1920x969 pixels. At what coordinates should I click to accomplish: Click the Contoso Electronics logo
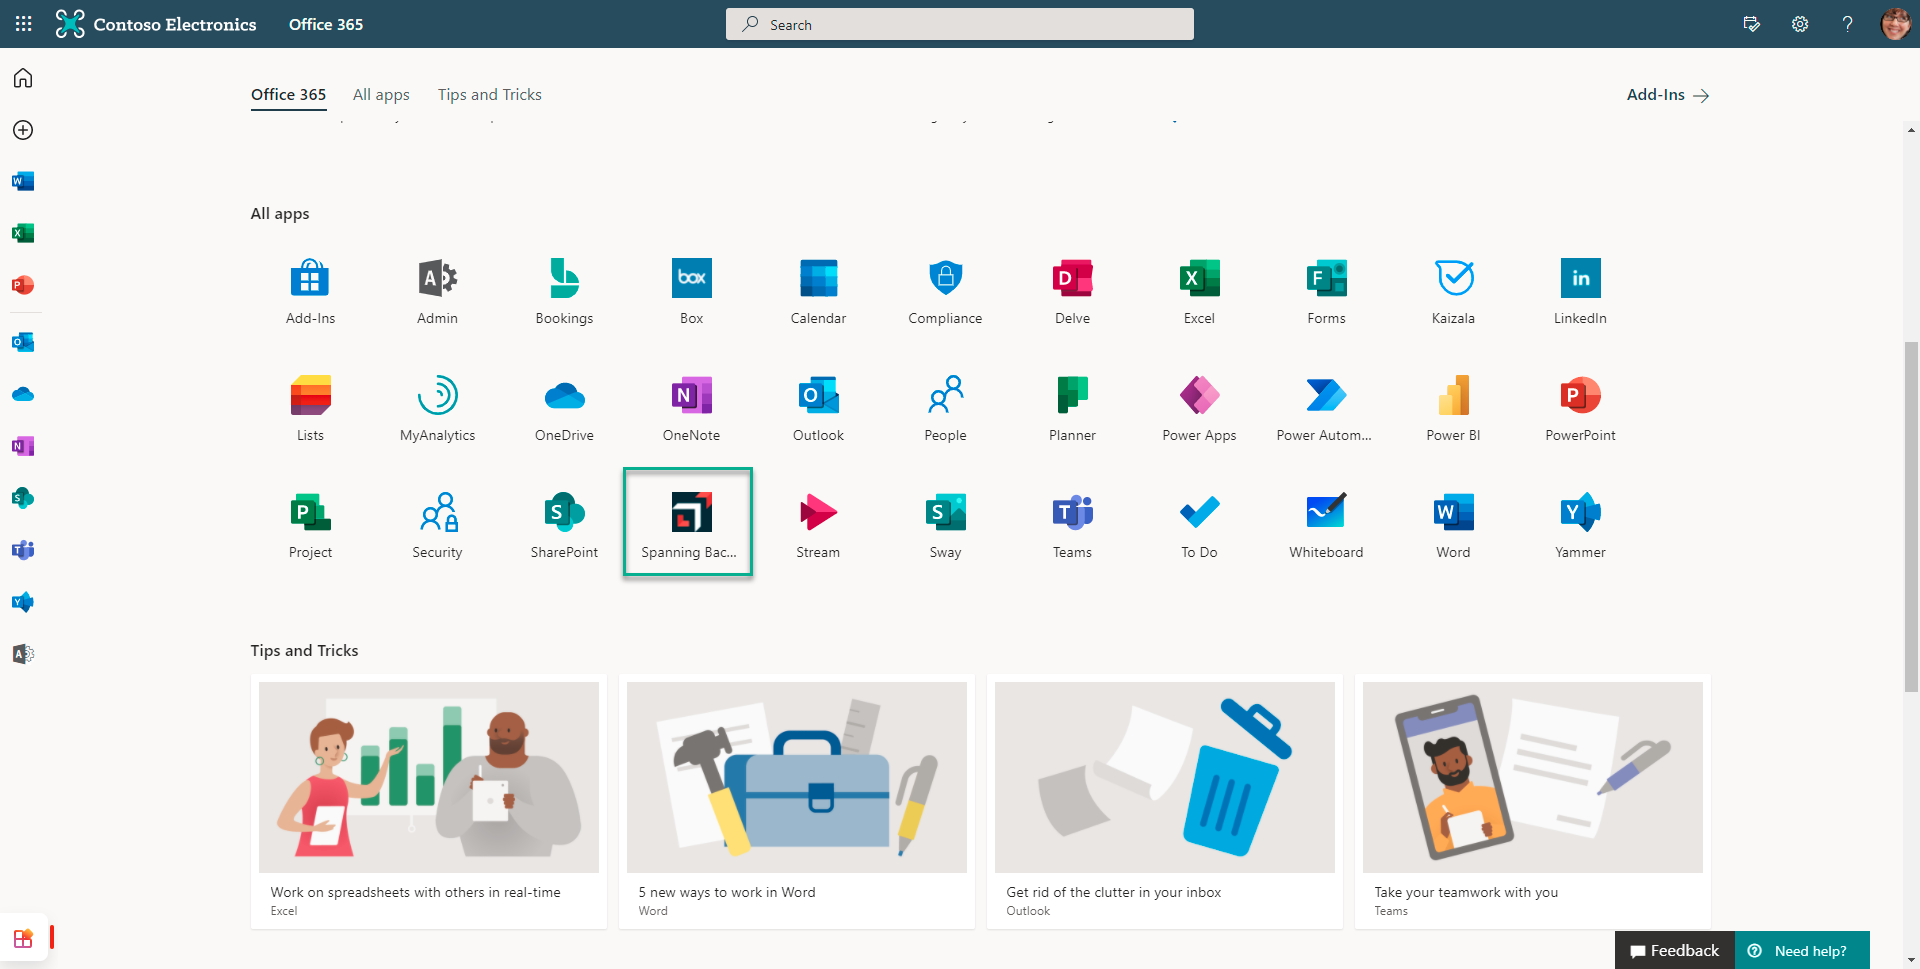tap(156, 24)
